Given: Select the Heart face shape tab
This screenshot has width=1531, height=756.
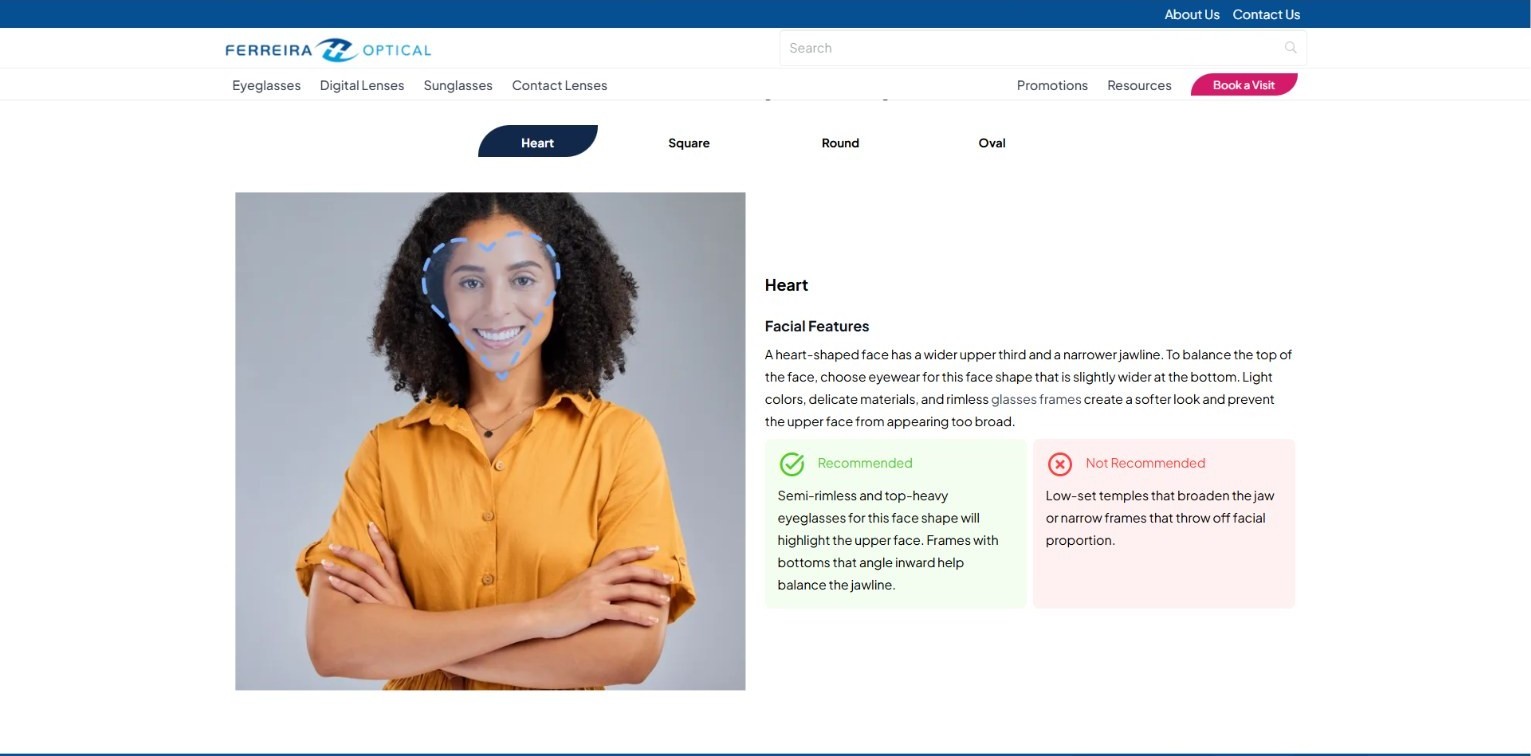Looking at the screenshot, I should pyautogui.click(x=538, y=142).
